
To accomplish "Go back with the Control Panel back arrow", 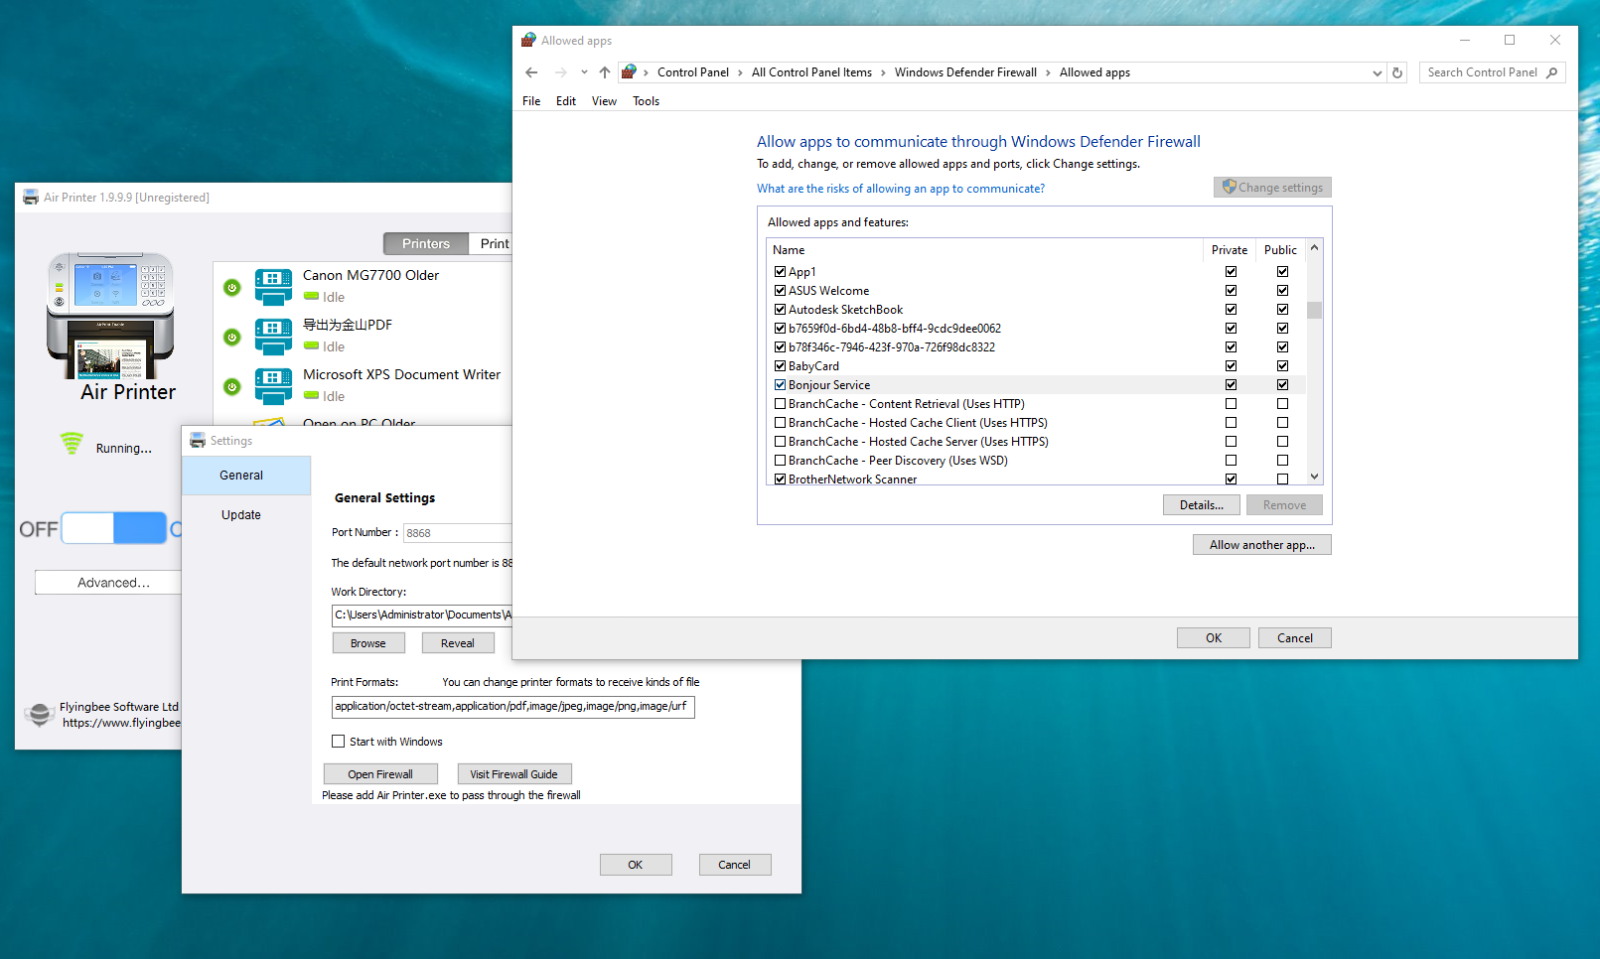I will (x=531, y=72).
